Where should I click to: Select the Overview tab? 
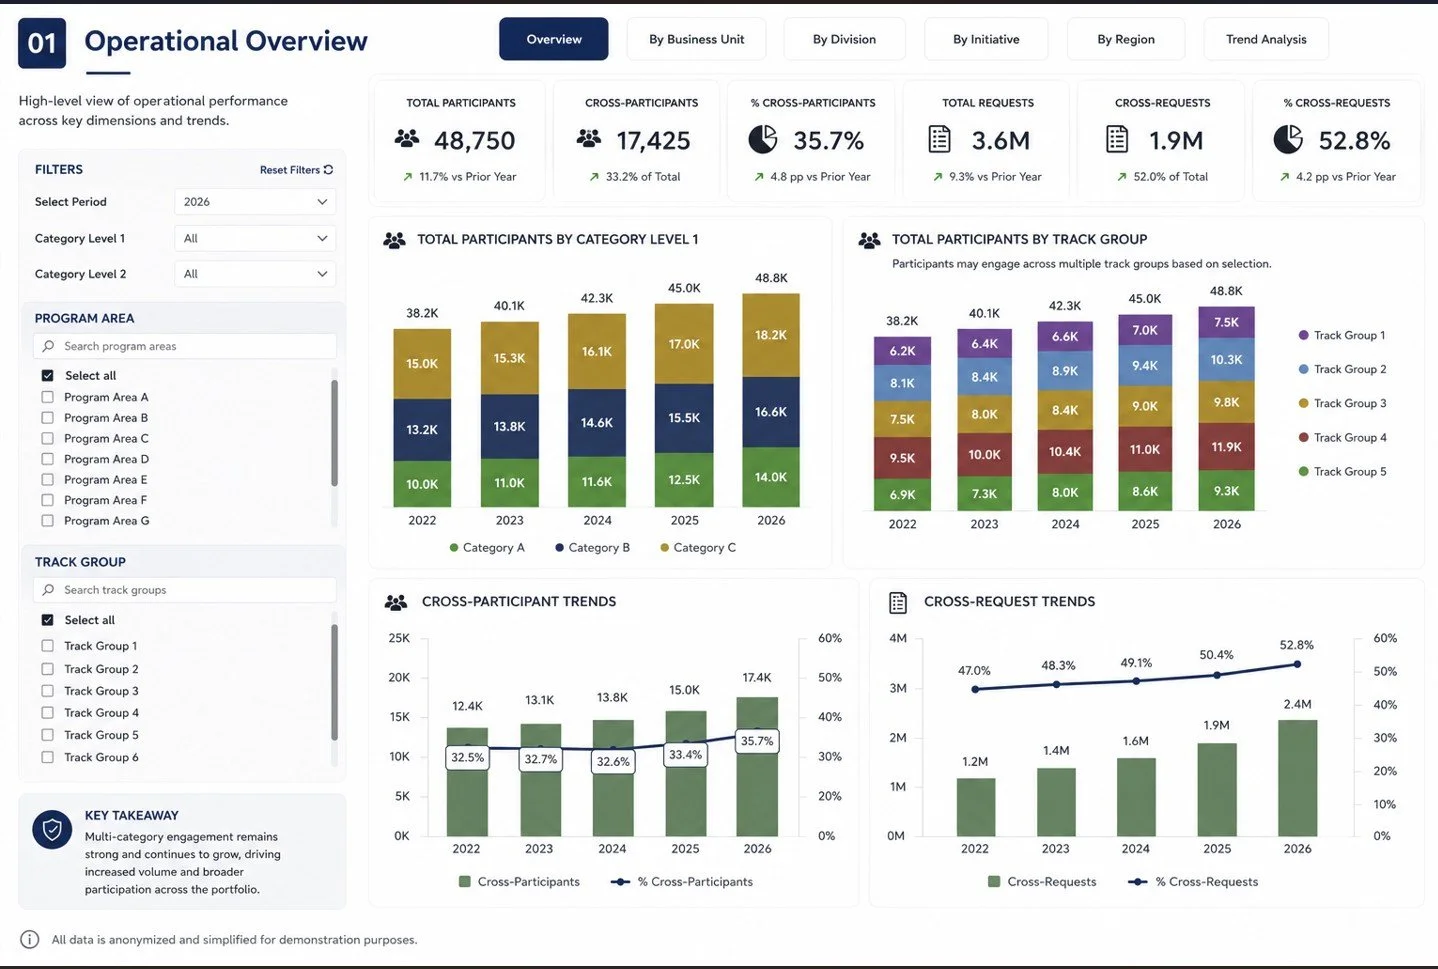pyautogui.click(x=554, y=39)
